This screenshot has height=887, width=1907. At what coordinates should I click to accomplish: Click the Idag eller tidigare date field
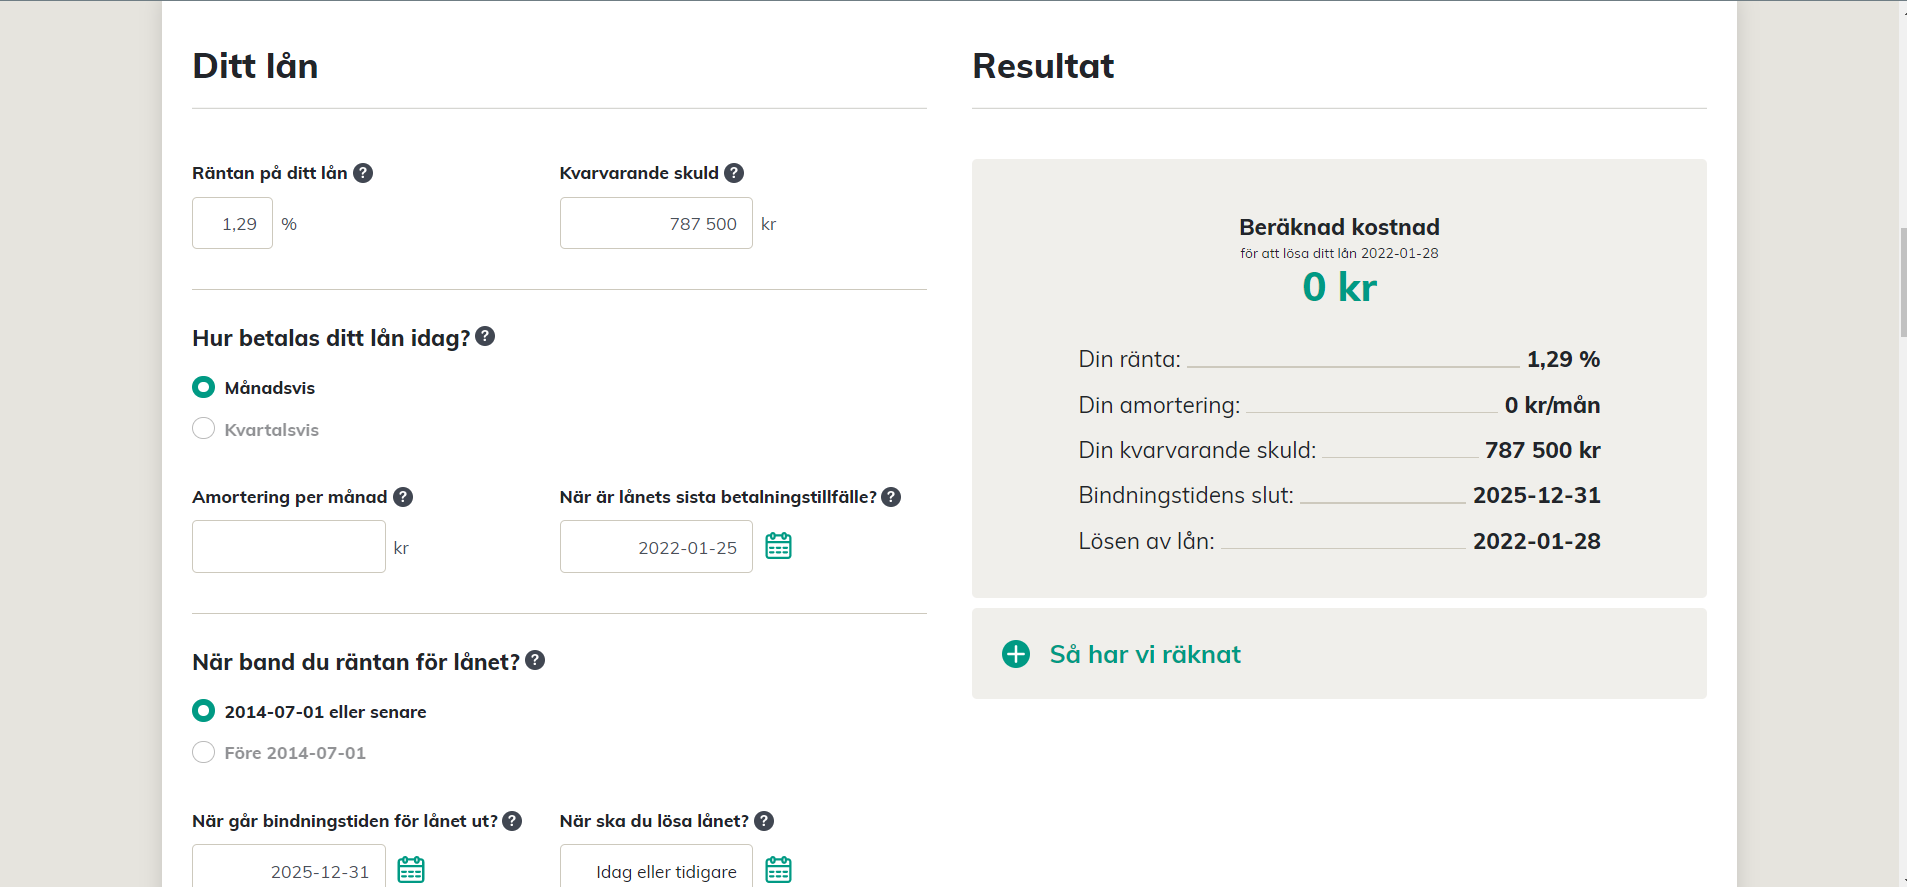point(656,869)
